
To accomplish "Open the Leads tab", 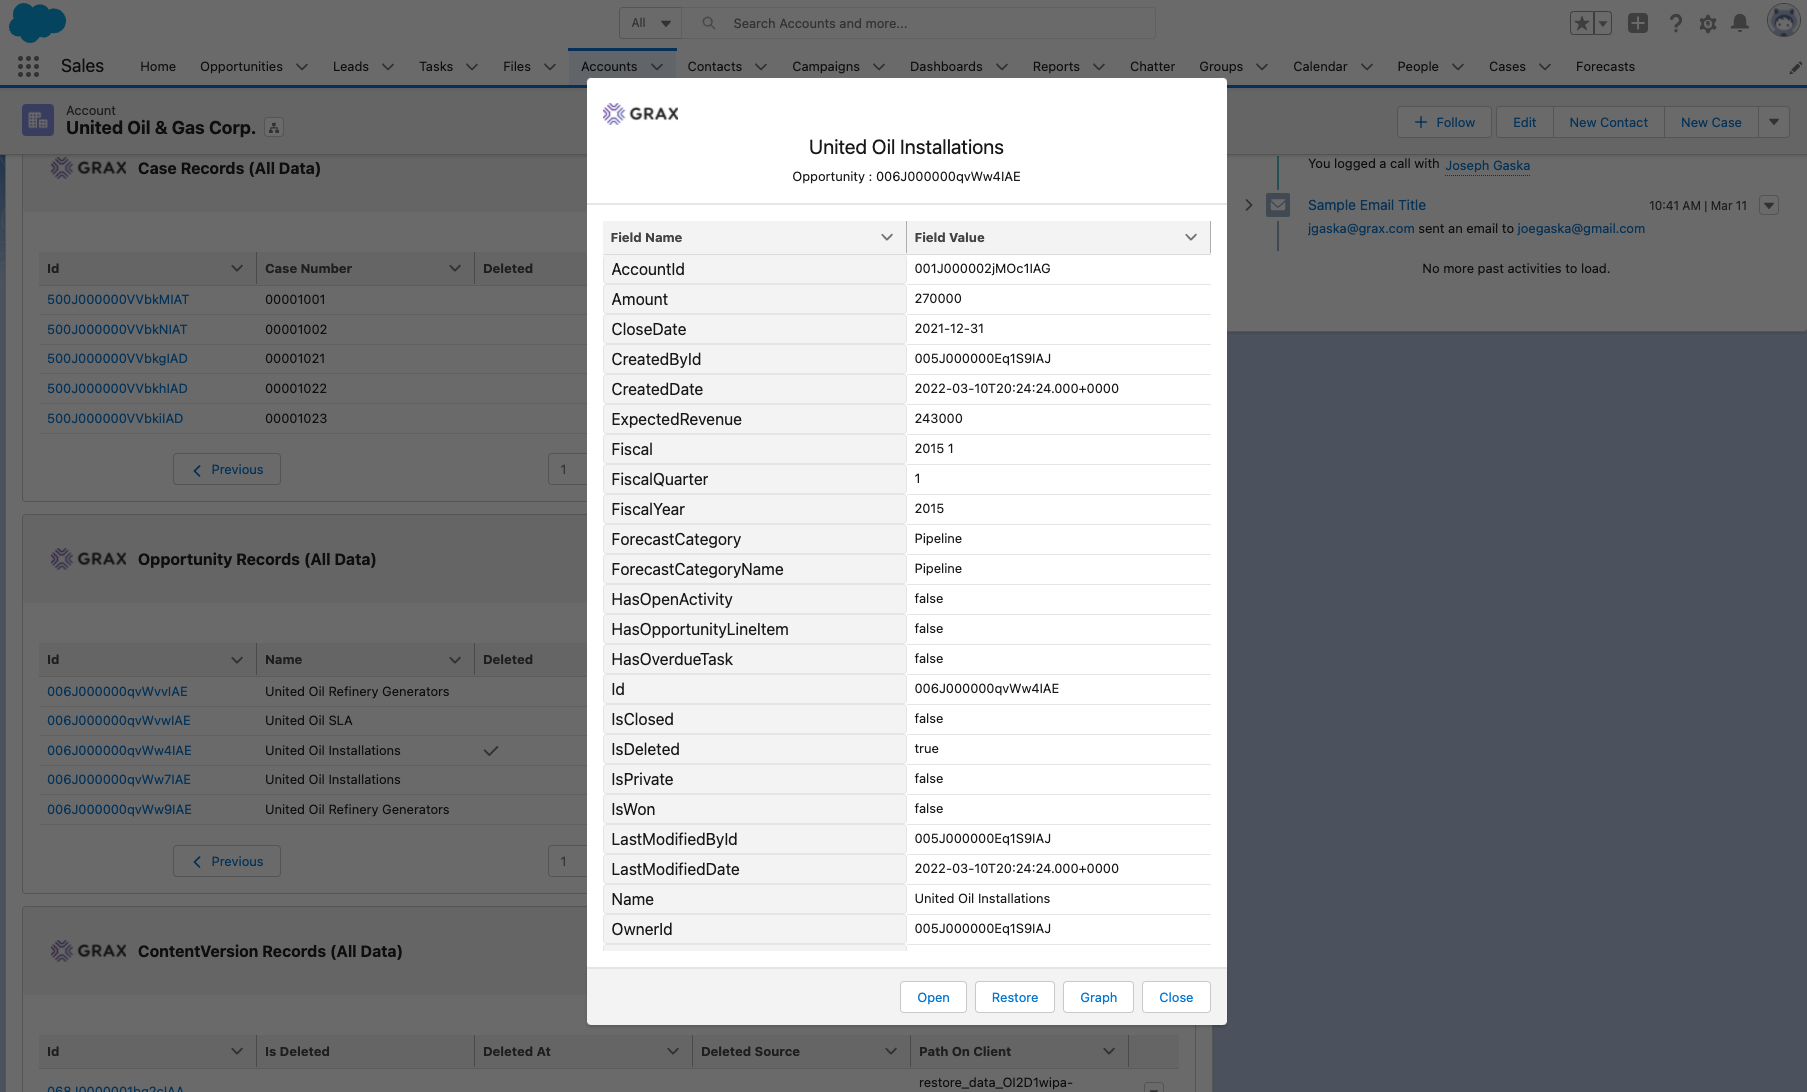I will (351, 67).
